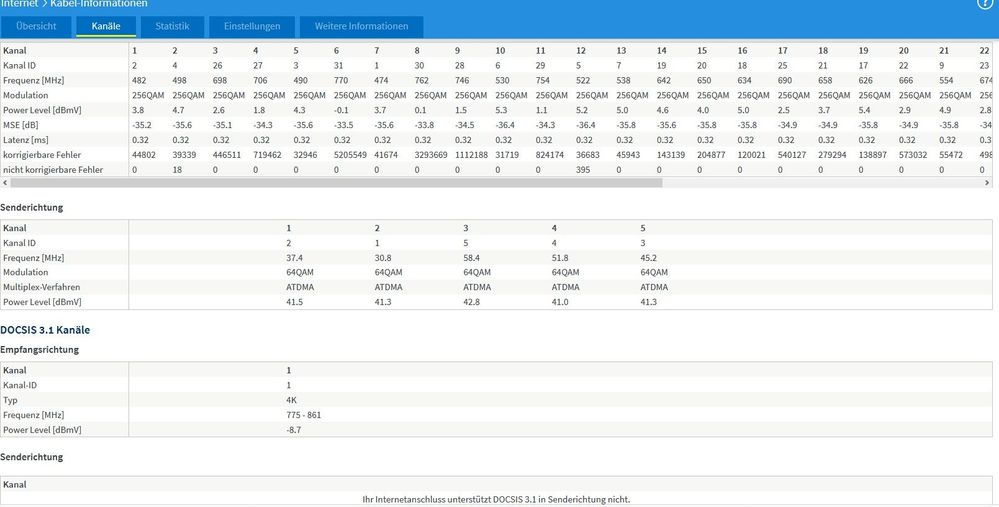This screenshot has height=507, width=999.
Task: Click the horizontal scrollbar thumb
Action: click(336, 182)
